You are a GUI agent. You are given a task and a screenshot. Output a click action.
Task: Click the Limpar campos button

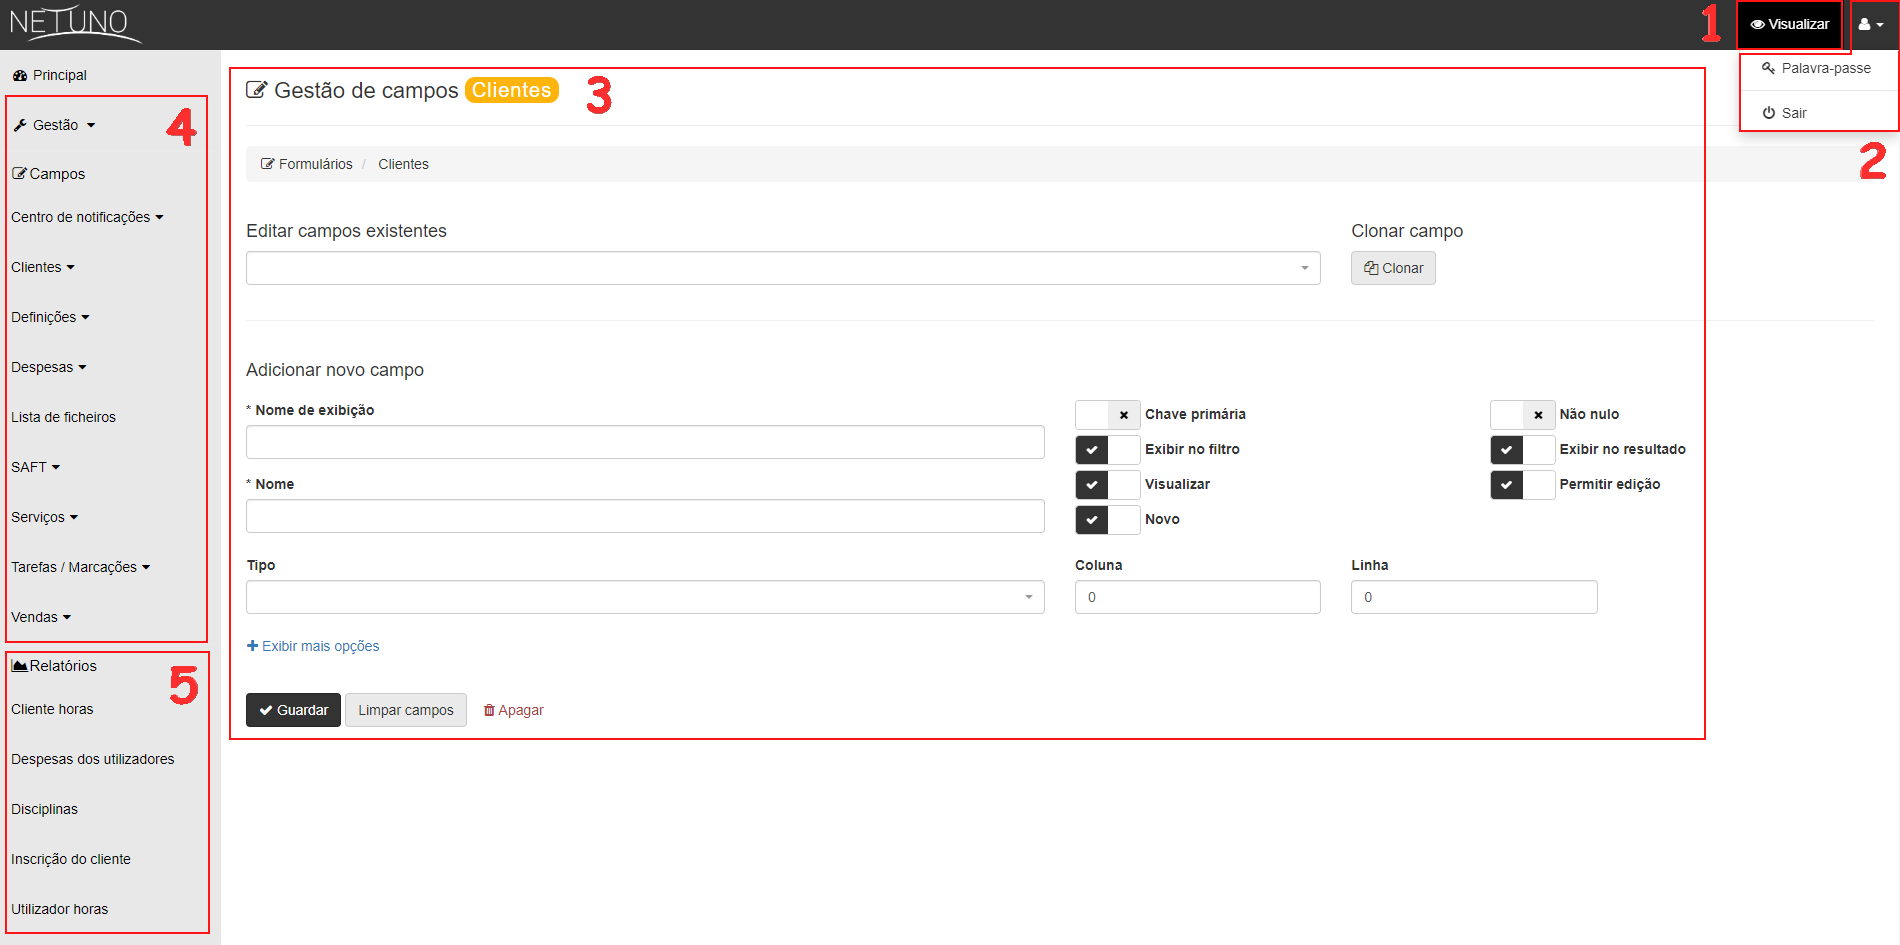pyautogui.click(x=406, y=710)
